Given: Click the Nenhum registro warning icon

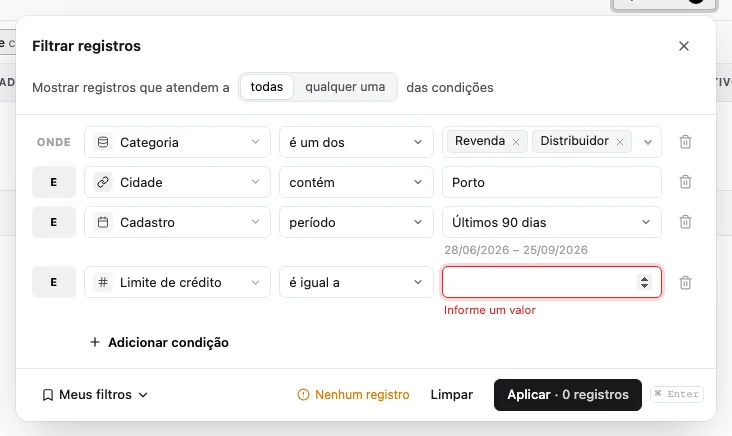Looking at the screenshot, I should [303, 395].
